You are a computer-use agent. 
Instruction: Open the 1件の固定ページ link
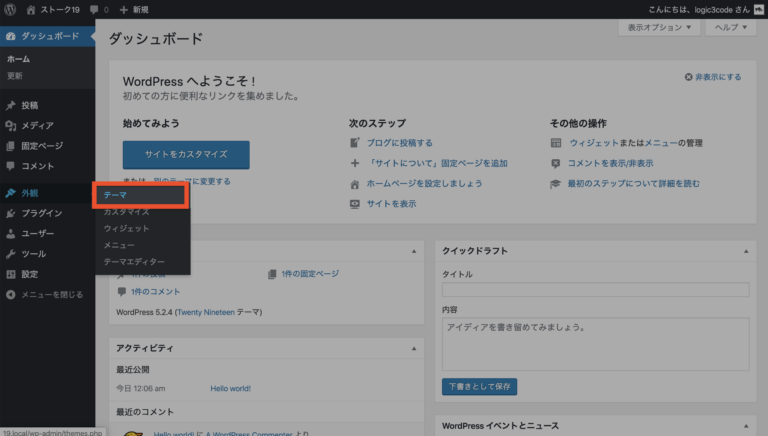tap(310, 274)
